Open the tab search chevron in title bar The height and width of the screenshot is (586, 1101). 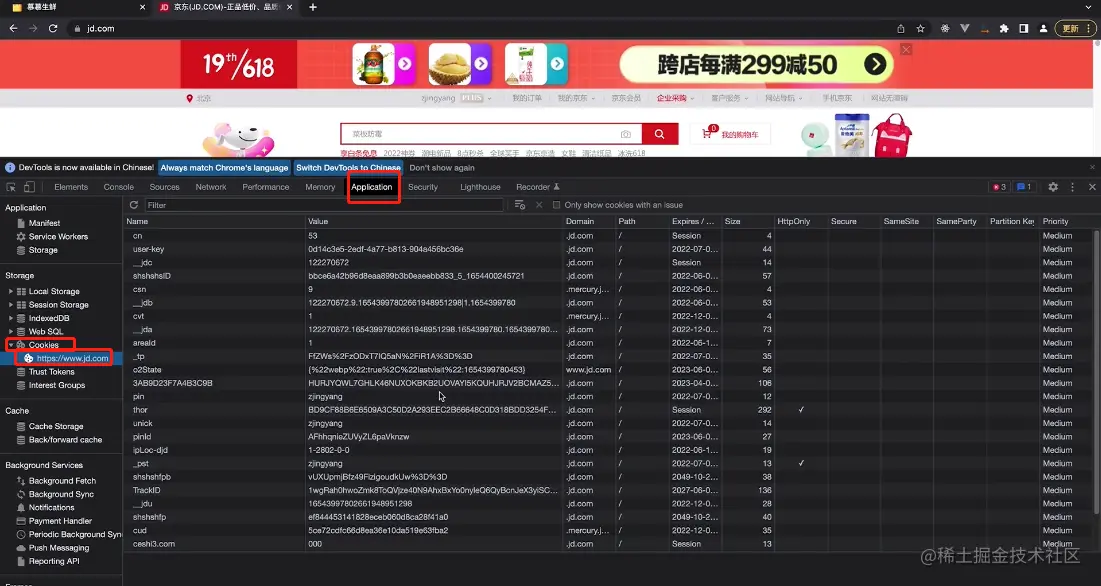[1088, 7]
